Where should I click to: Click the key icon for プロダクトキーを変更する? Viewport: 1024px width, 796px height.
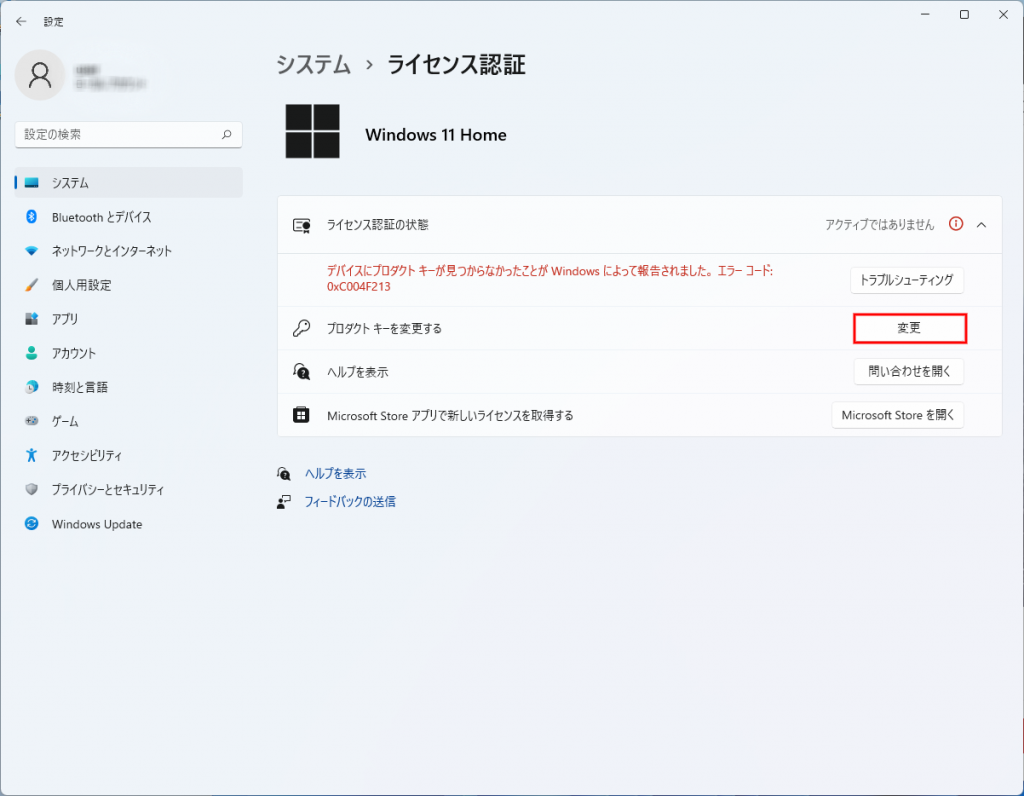point(301,328)
